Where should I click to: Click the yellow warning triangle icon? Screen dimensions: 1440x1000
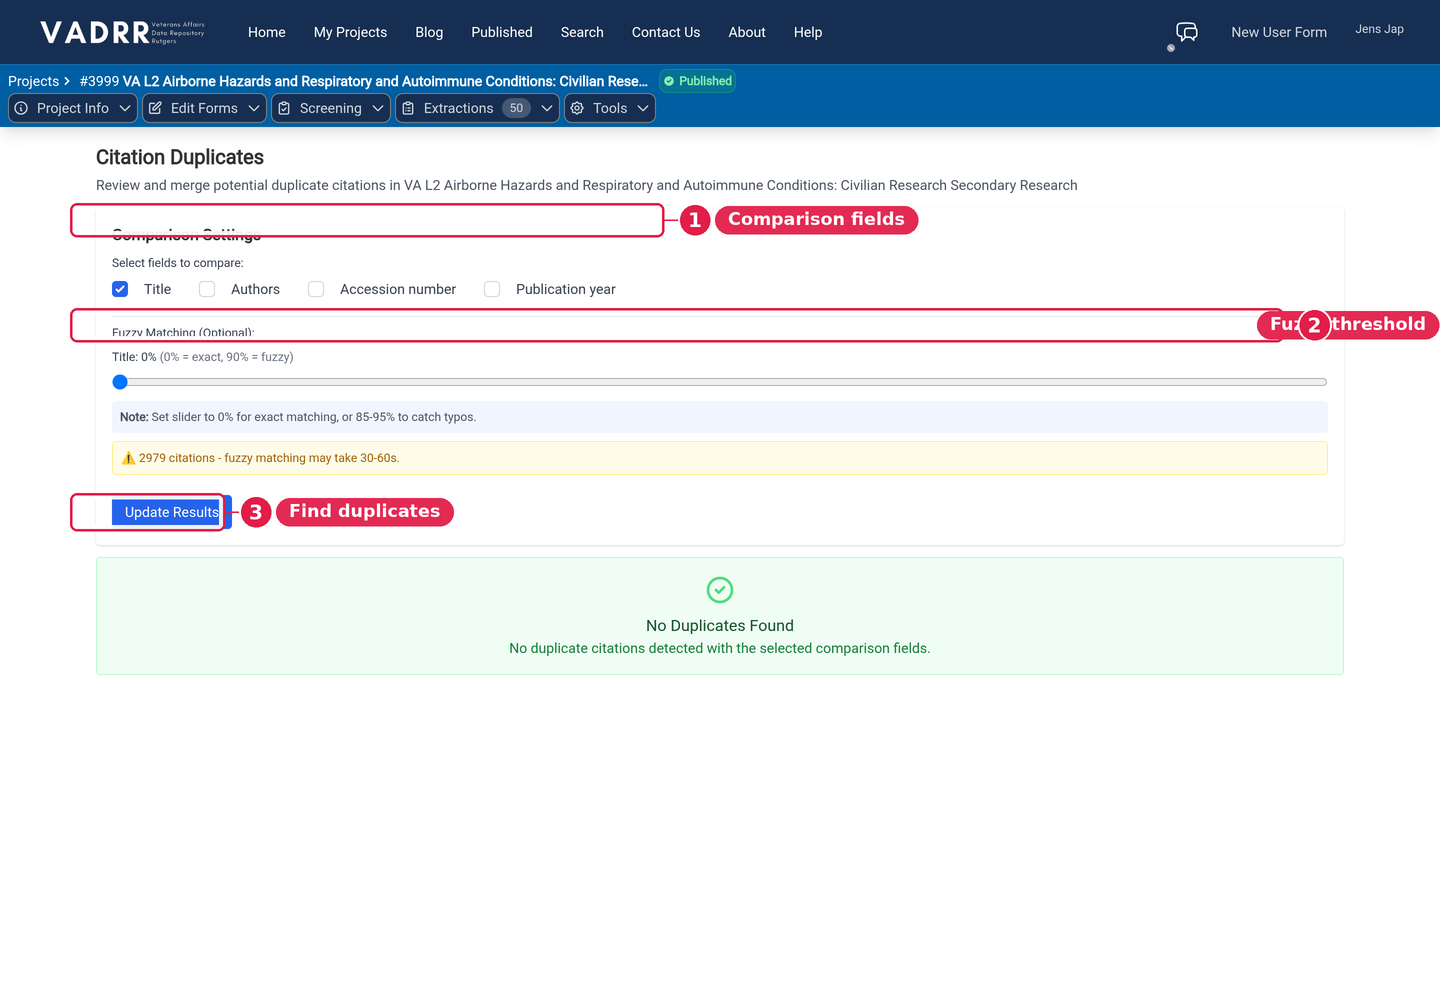(128, 458)
